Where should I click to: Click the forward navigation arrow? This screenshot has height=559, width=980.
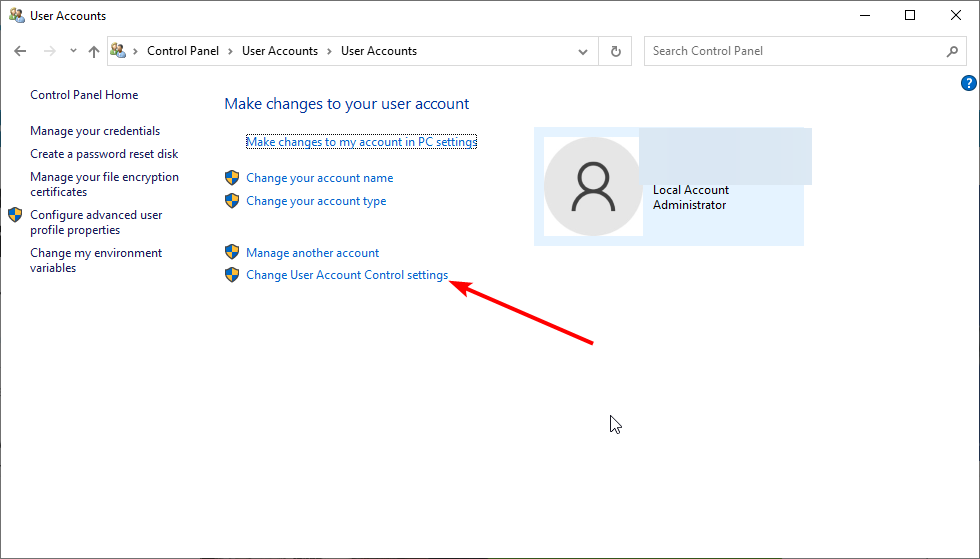pyautogui.click(x=49, y=51)
